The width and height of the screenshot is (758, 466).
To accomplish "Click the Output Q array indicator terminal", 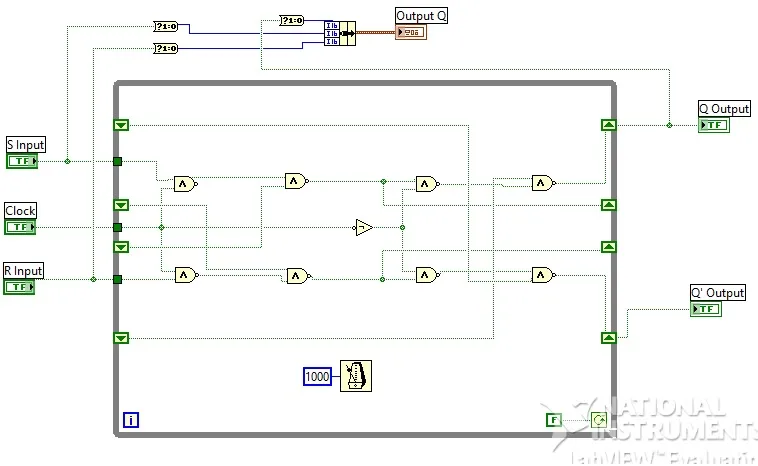I will pos(411,32).
